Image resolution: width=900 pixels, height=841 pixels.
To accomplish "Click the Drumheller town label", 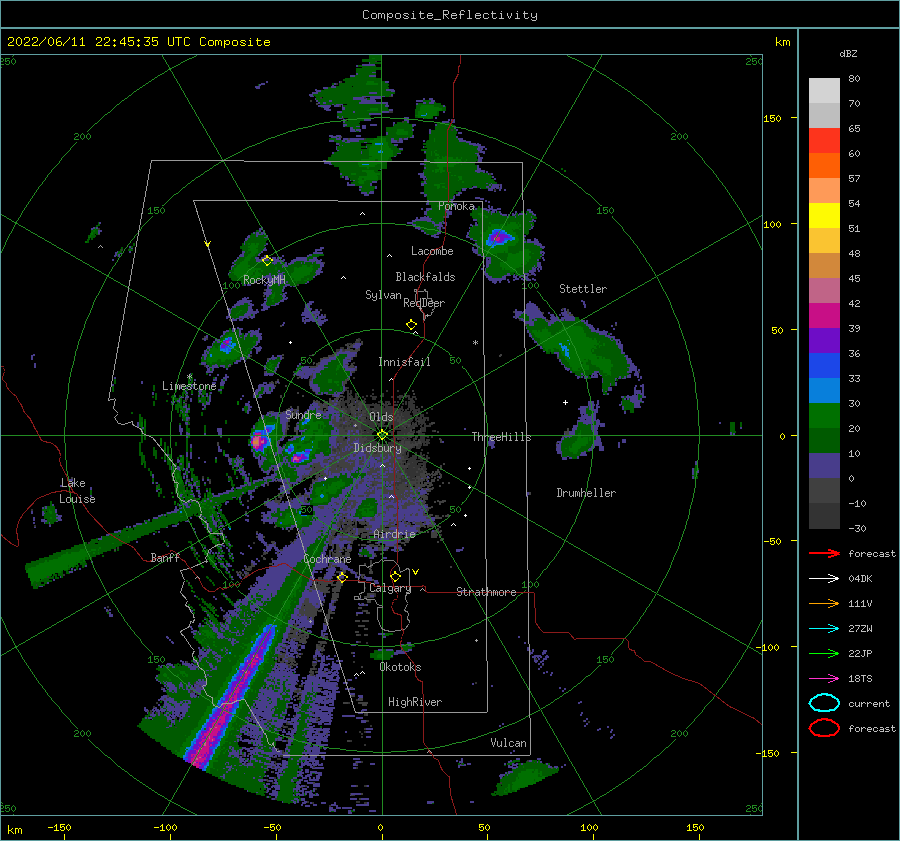I will coord(586,493).
